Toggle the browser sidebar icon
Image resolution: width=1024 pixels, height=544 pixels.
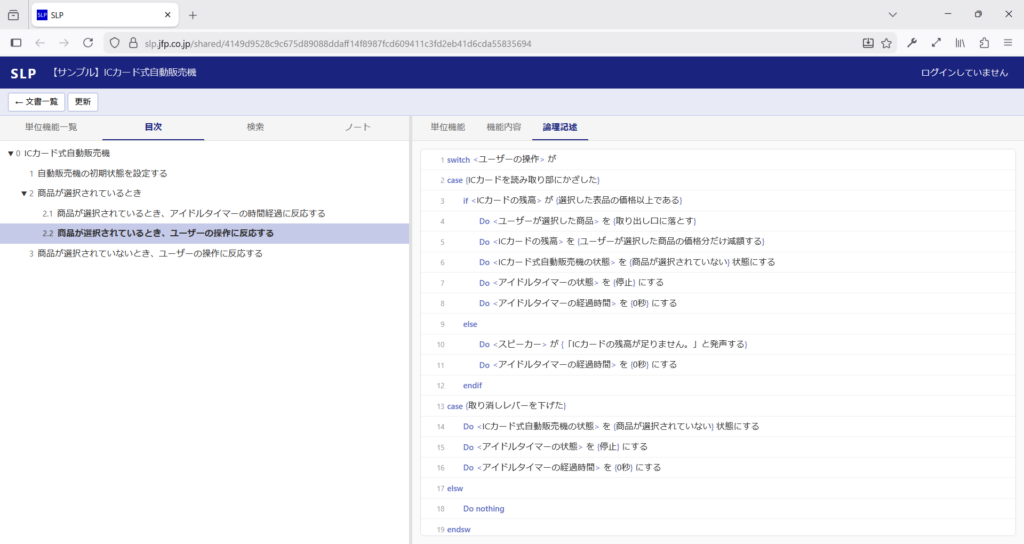pos(16,43)
